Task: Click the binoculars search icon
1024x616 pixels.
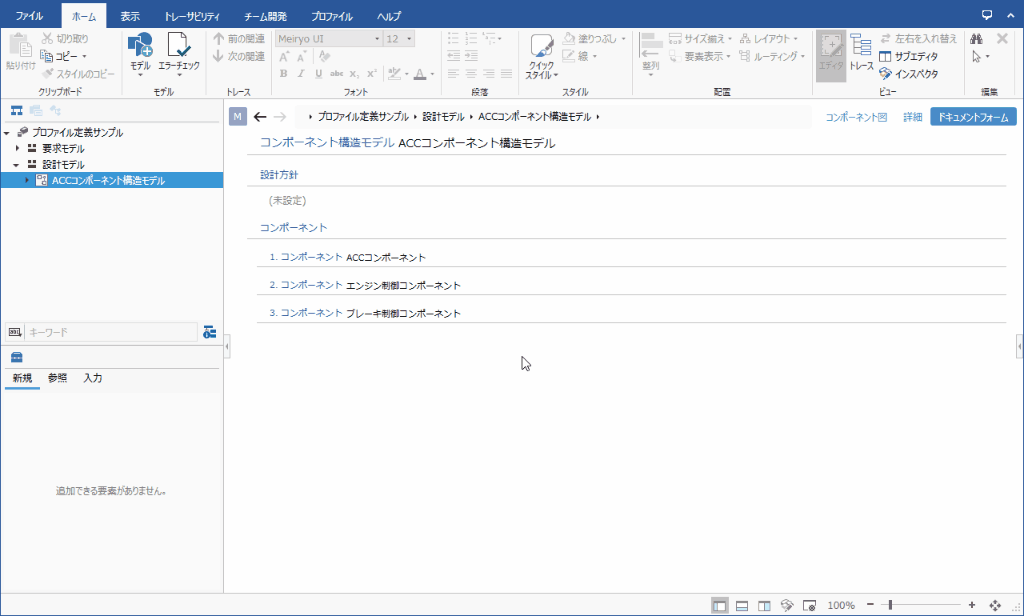Action: coord(976,38)
